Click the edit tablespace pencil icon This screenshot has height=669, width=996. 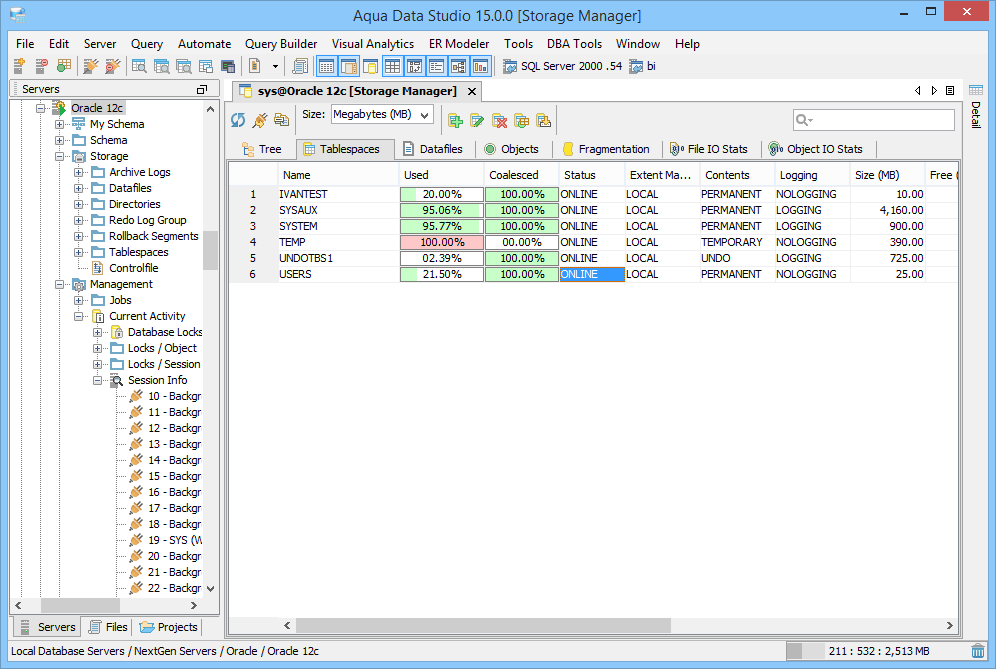point(477,120)
